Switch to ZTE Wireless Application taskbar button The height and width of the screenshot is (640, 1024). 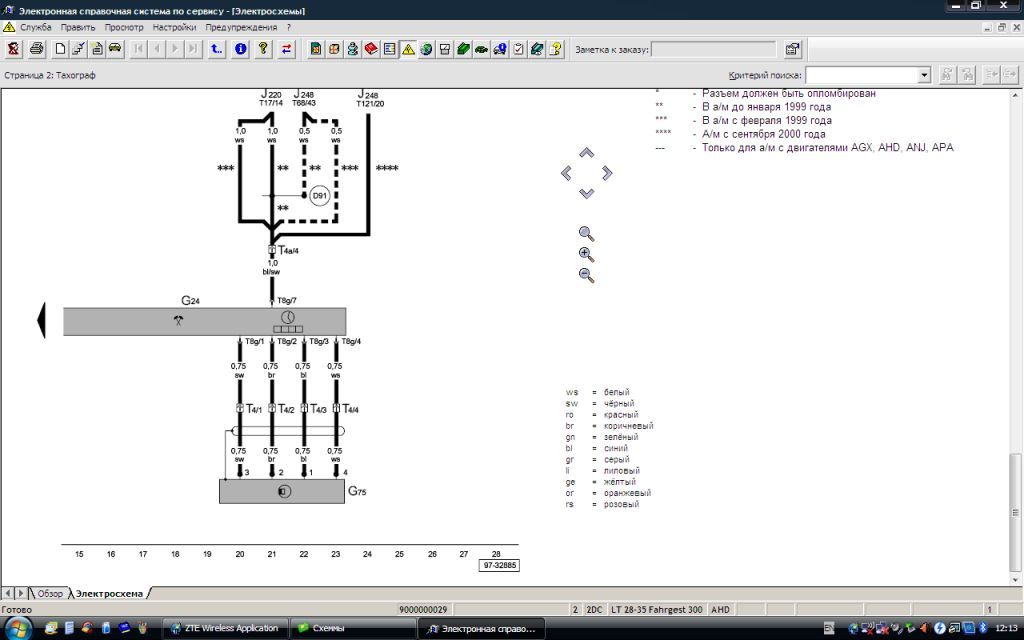pos(225,628)
